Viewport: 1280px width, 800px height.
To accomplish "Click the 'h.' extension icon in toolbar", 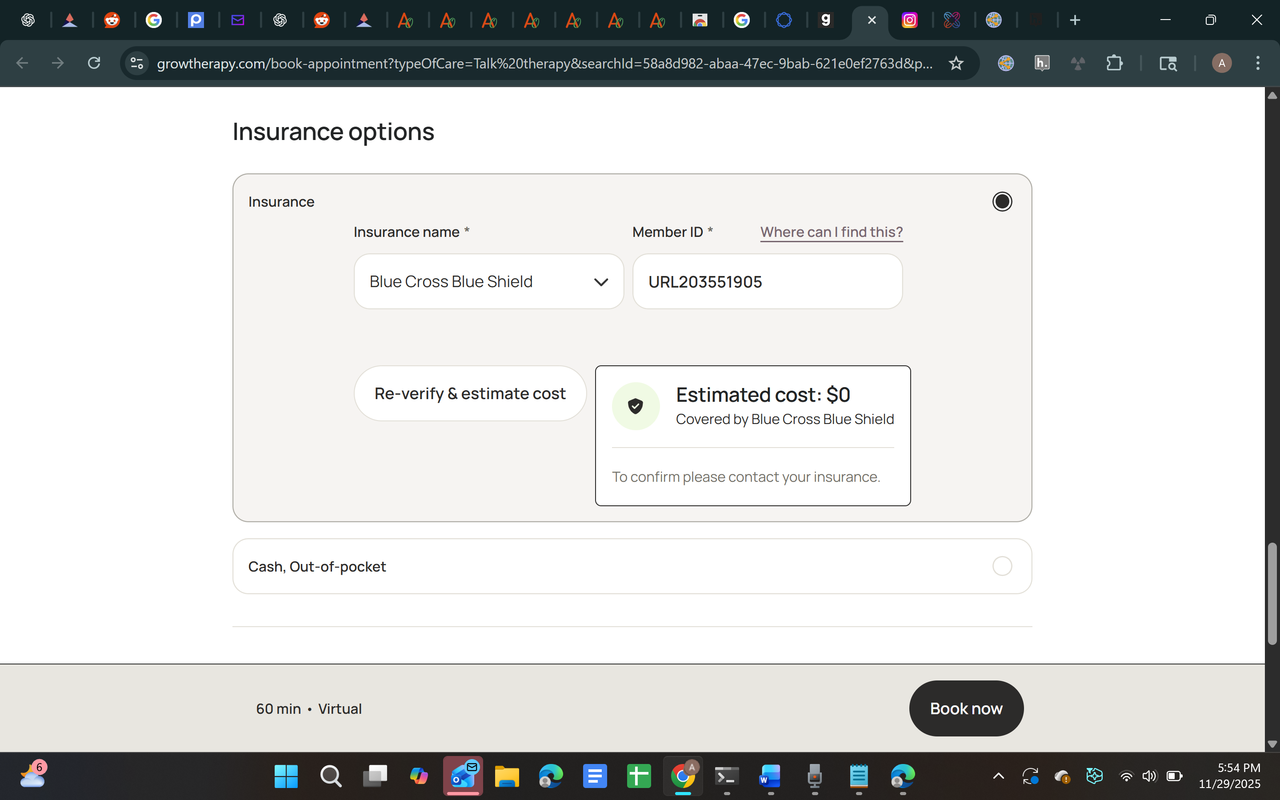I will [x=1042, y=63].
